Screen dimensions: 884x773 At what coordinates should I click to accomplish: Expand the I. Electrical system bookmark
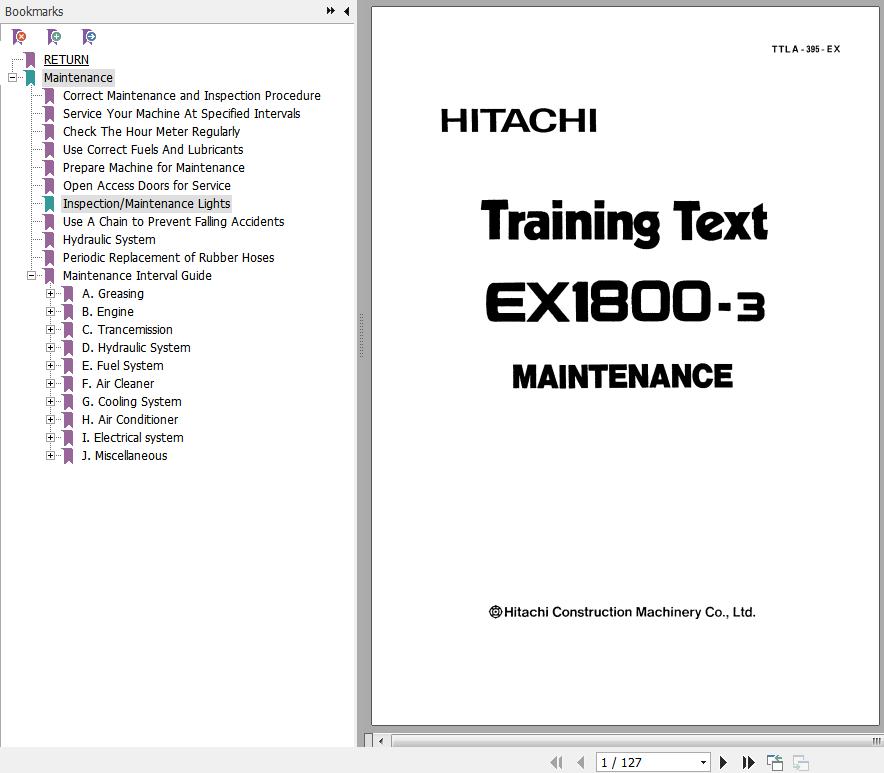pyautogui.click(x=50, y=438)
